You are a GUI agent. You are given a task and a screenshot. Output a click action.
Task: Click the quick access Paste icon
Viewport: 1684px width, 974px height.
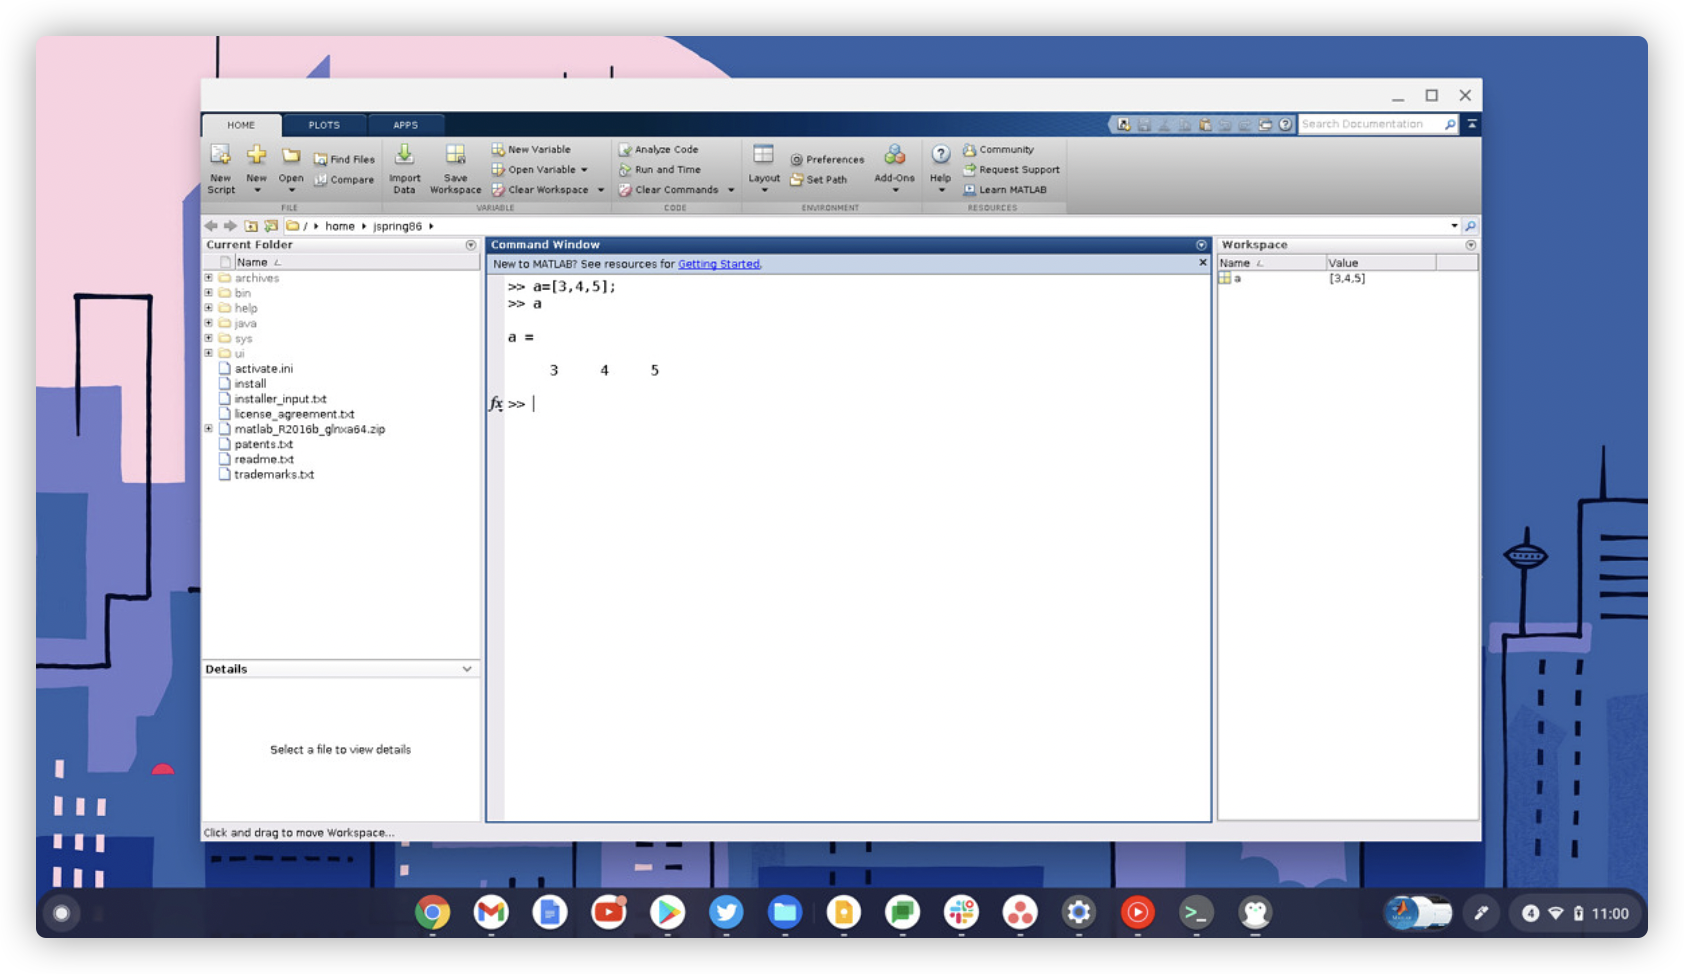click(x=1205, y=125)
